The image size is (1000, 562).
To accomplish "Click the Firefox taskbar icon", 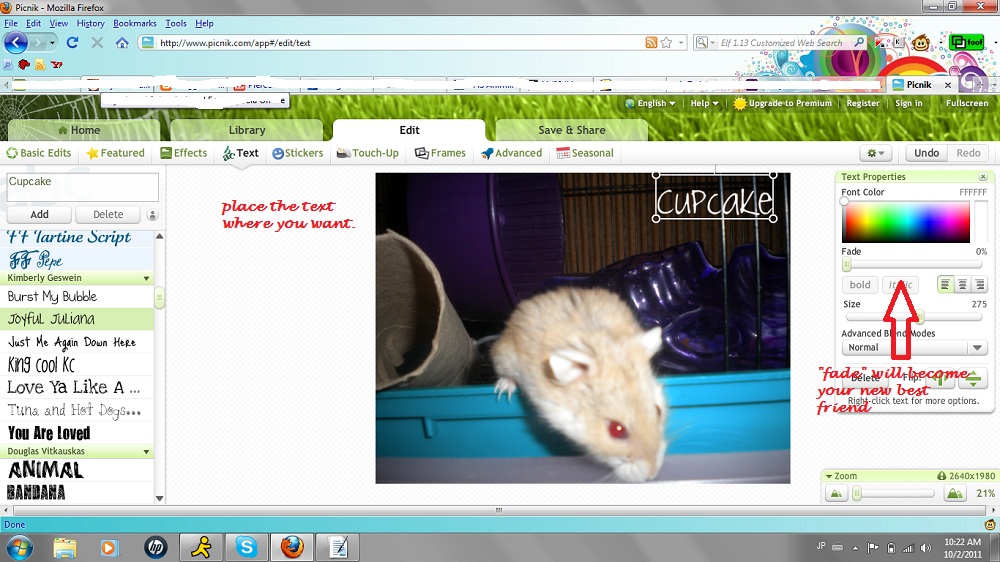I will 292,547.
